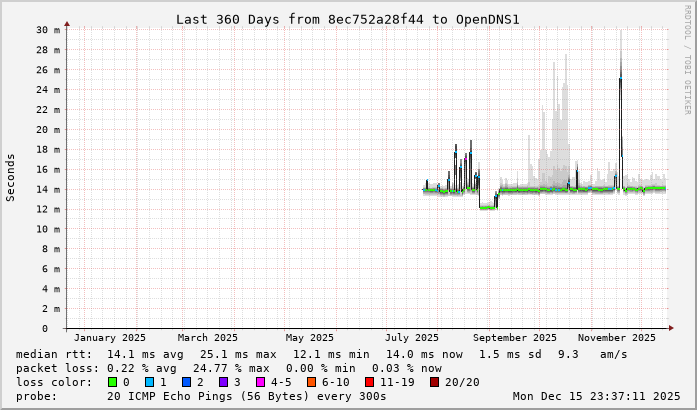Click the July 2025 time label
This screenshot has width=697, height=410.
tap(412, 338)
